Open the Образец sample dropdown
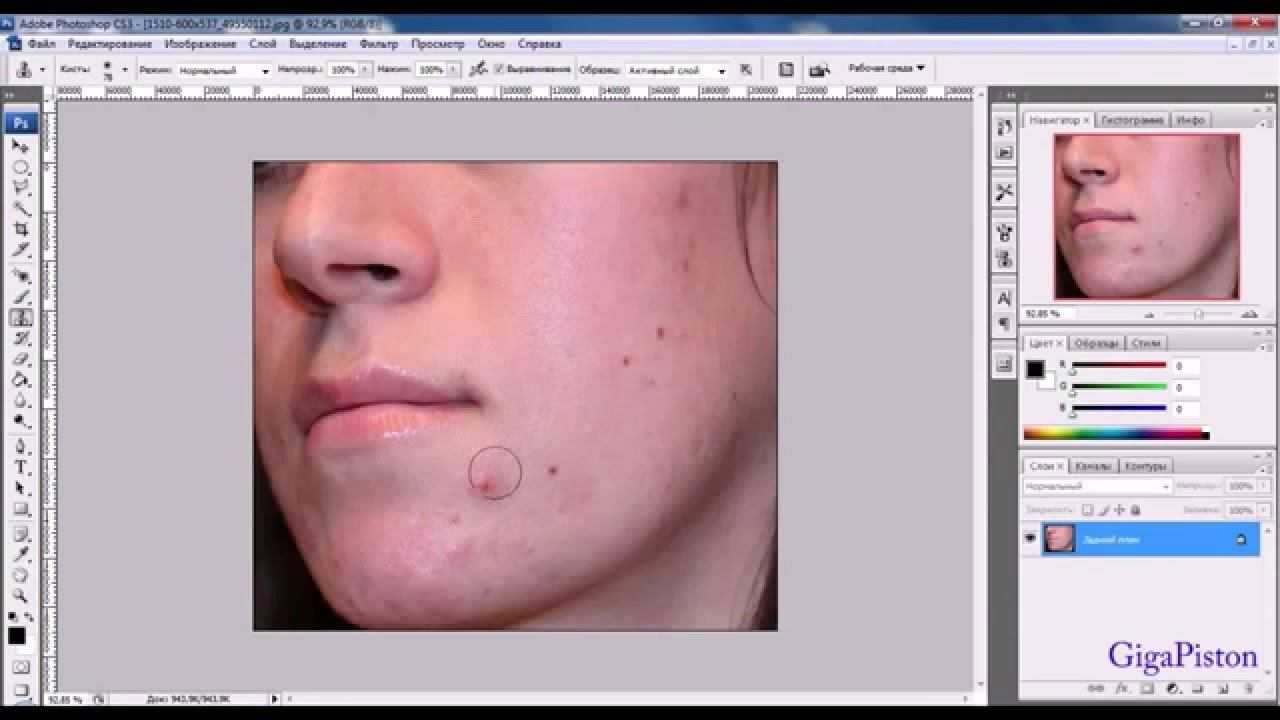Image resolution: width=1280 pixels, height=720 pixels. coord(677,71)
